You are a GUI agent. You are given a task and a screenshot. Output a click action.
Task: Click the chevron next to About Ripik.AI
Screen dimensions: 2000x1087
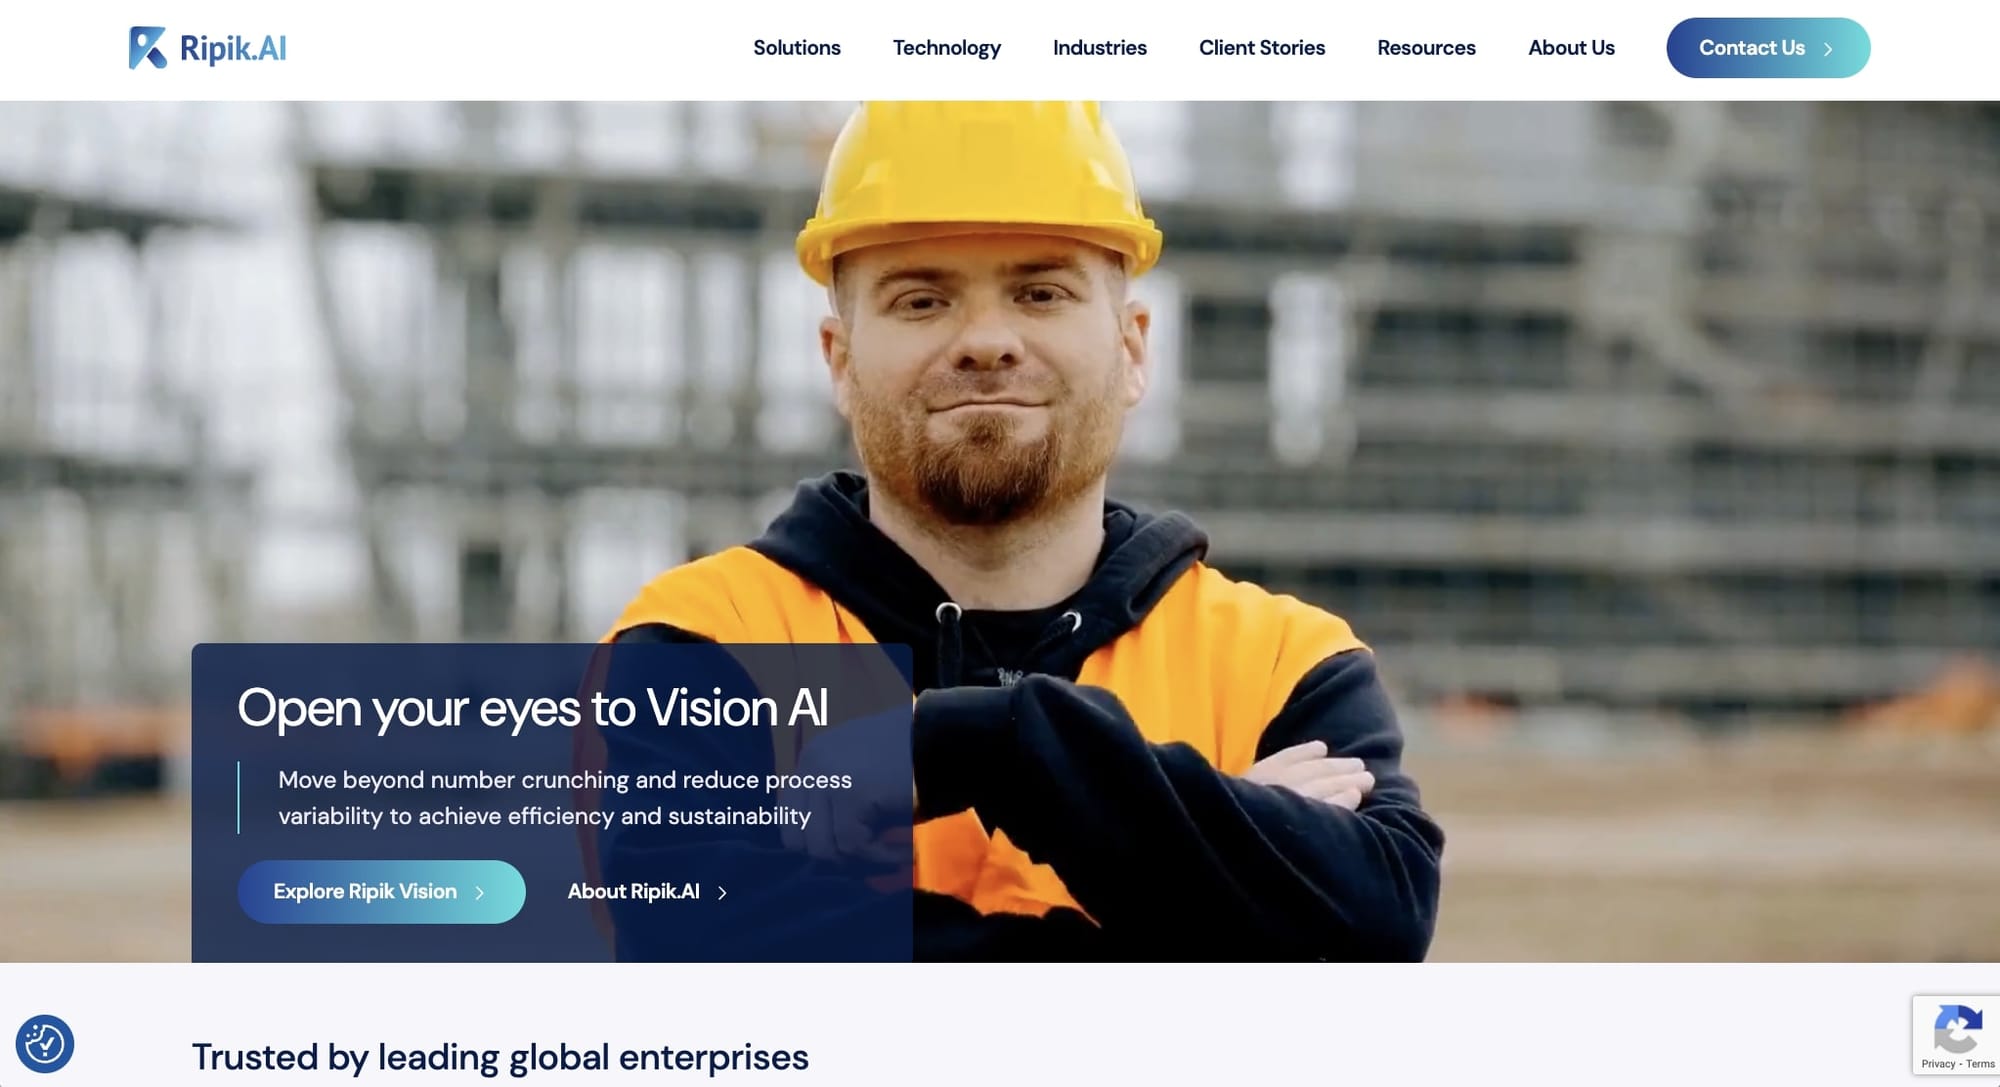tap(722, 892)
